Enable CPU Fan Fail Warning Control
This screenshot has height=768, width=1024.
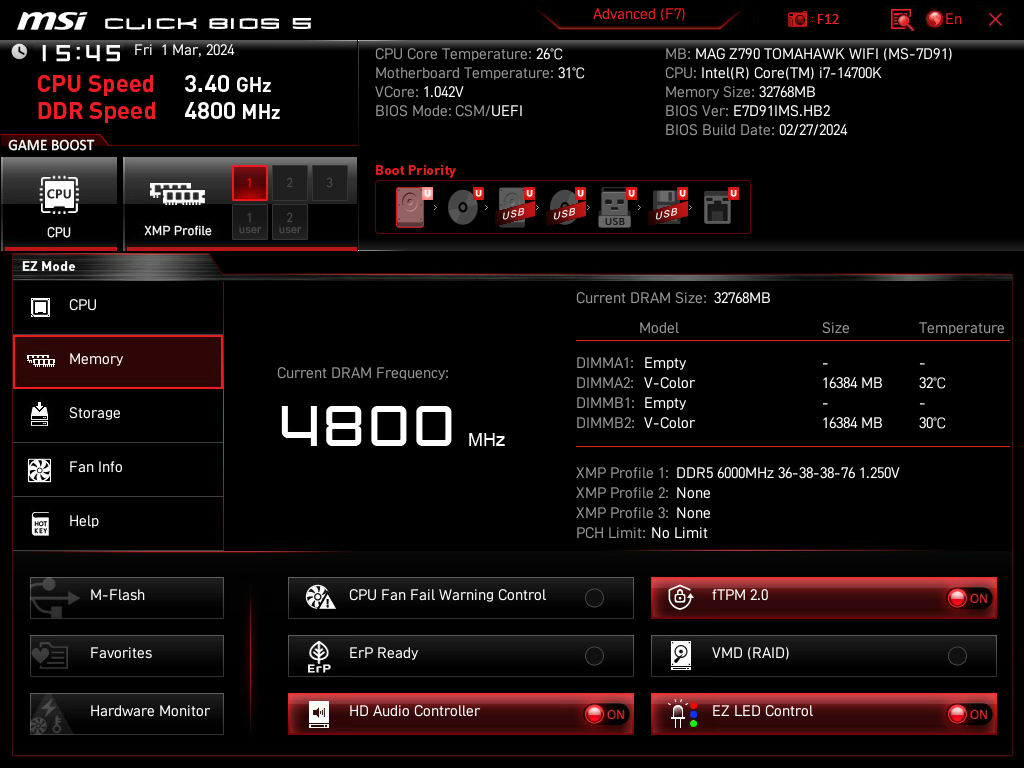[x=594, y=598]
